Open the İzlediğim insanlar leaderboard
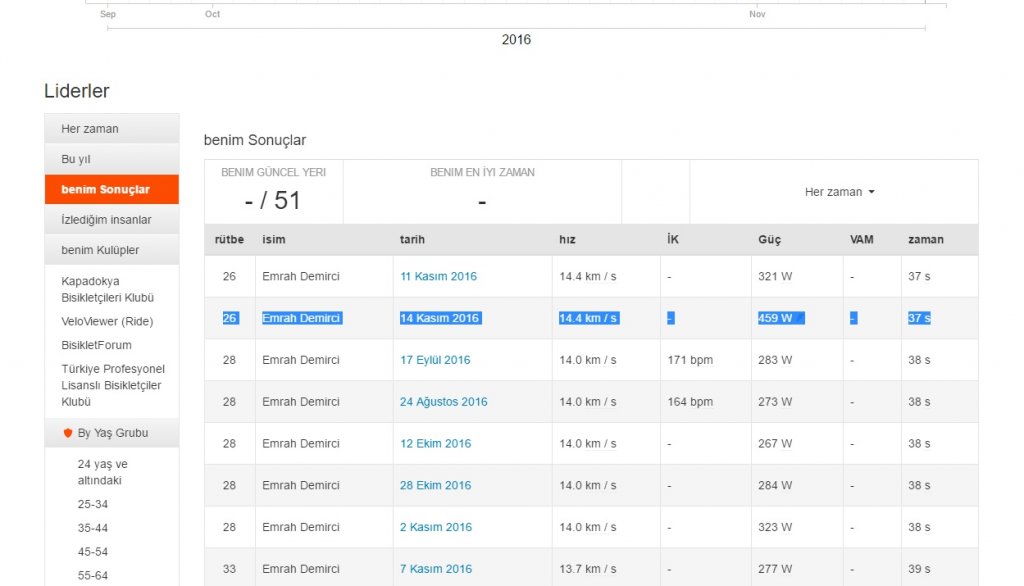 106,220
